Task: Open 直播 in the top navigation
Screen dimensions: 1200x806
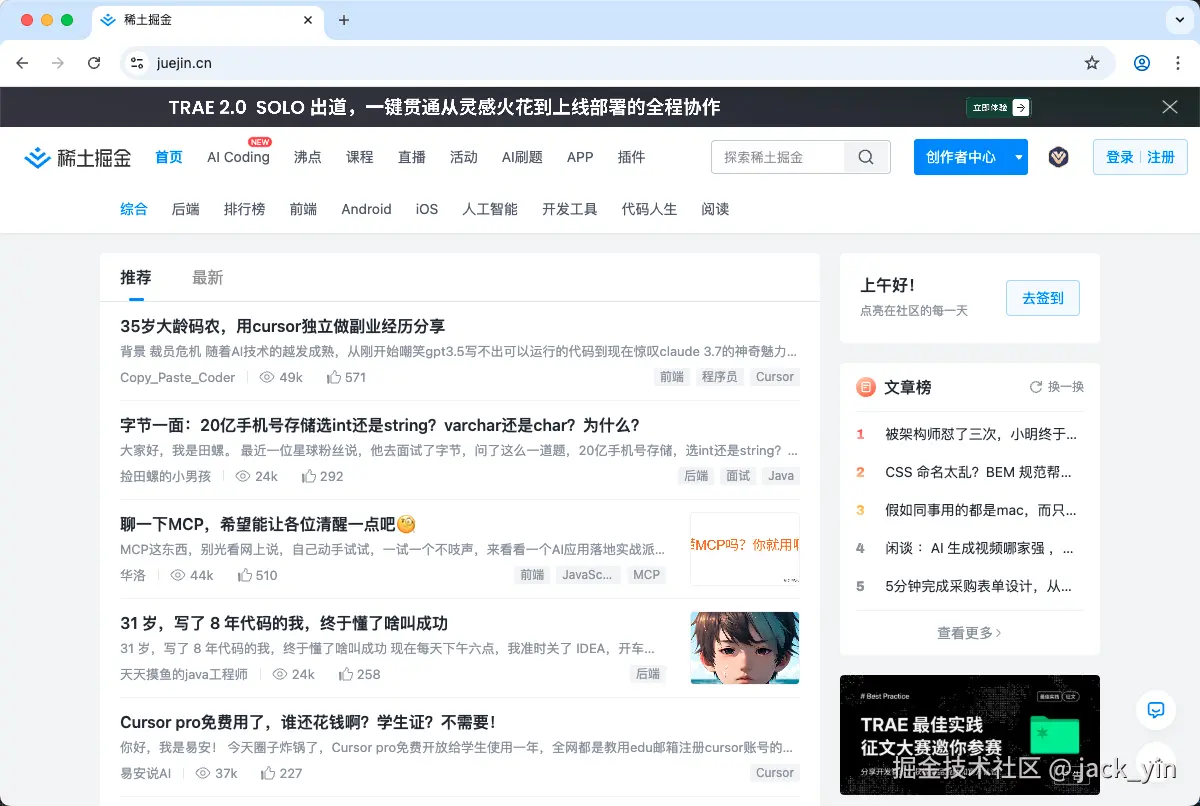Action: 412,157
